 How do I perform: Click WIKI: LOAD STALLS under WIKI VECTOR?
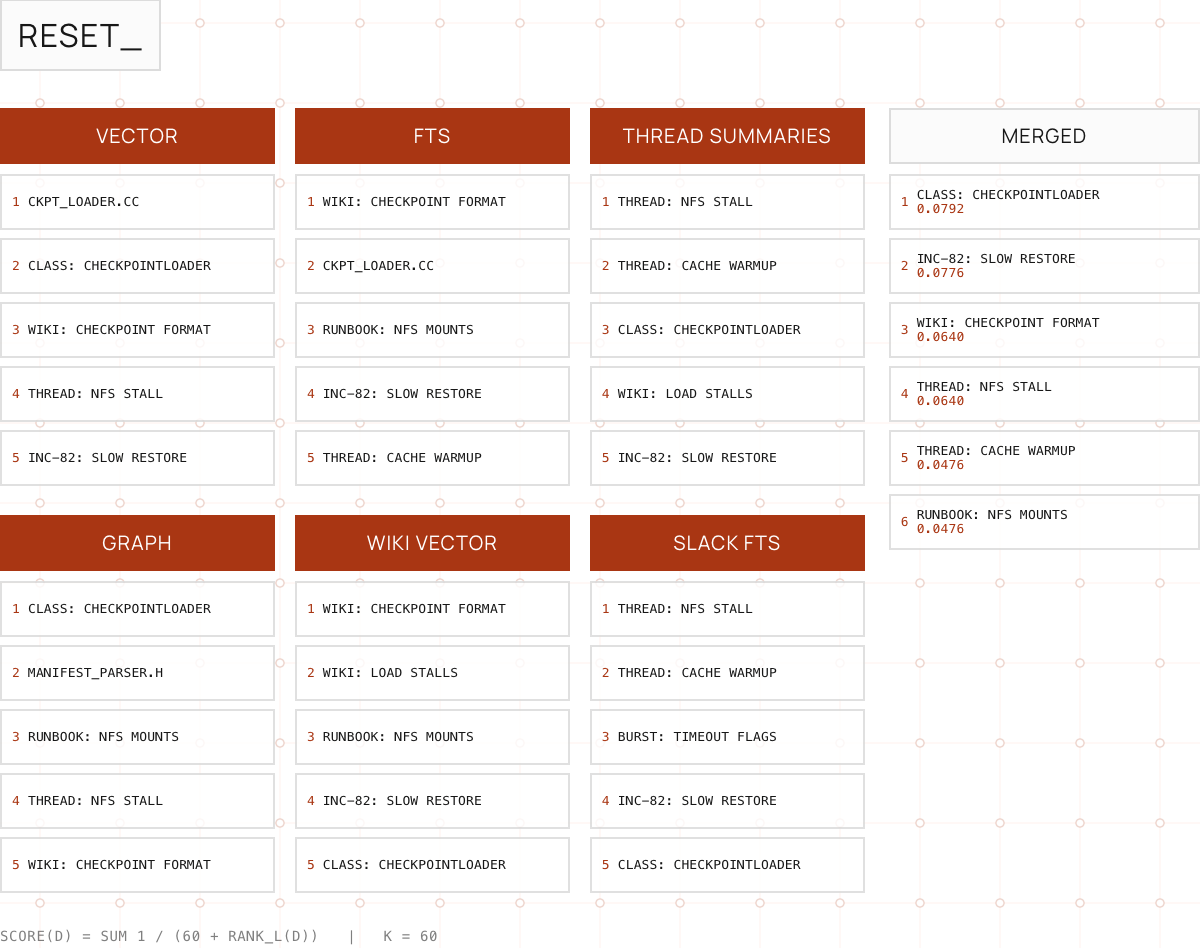(432, 673)
